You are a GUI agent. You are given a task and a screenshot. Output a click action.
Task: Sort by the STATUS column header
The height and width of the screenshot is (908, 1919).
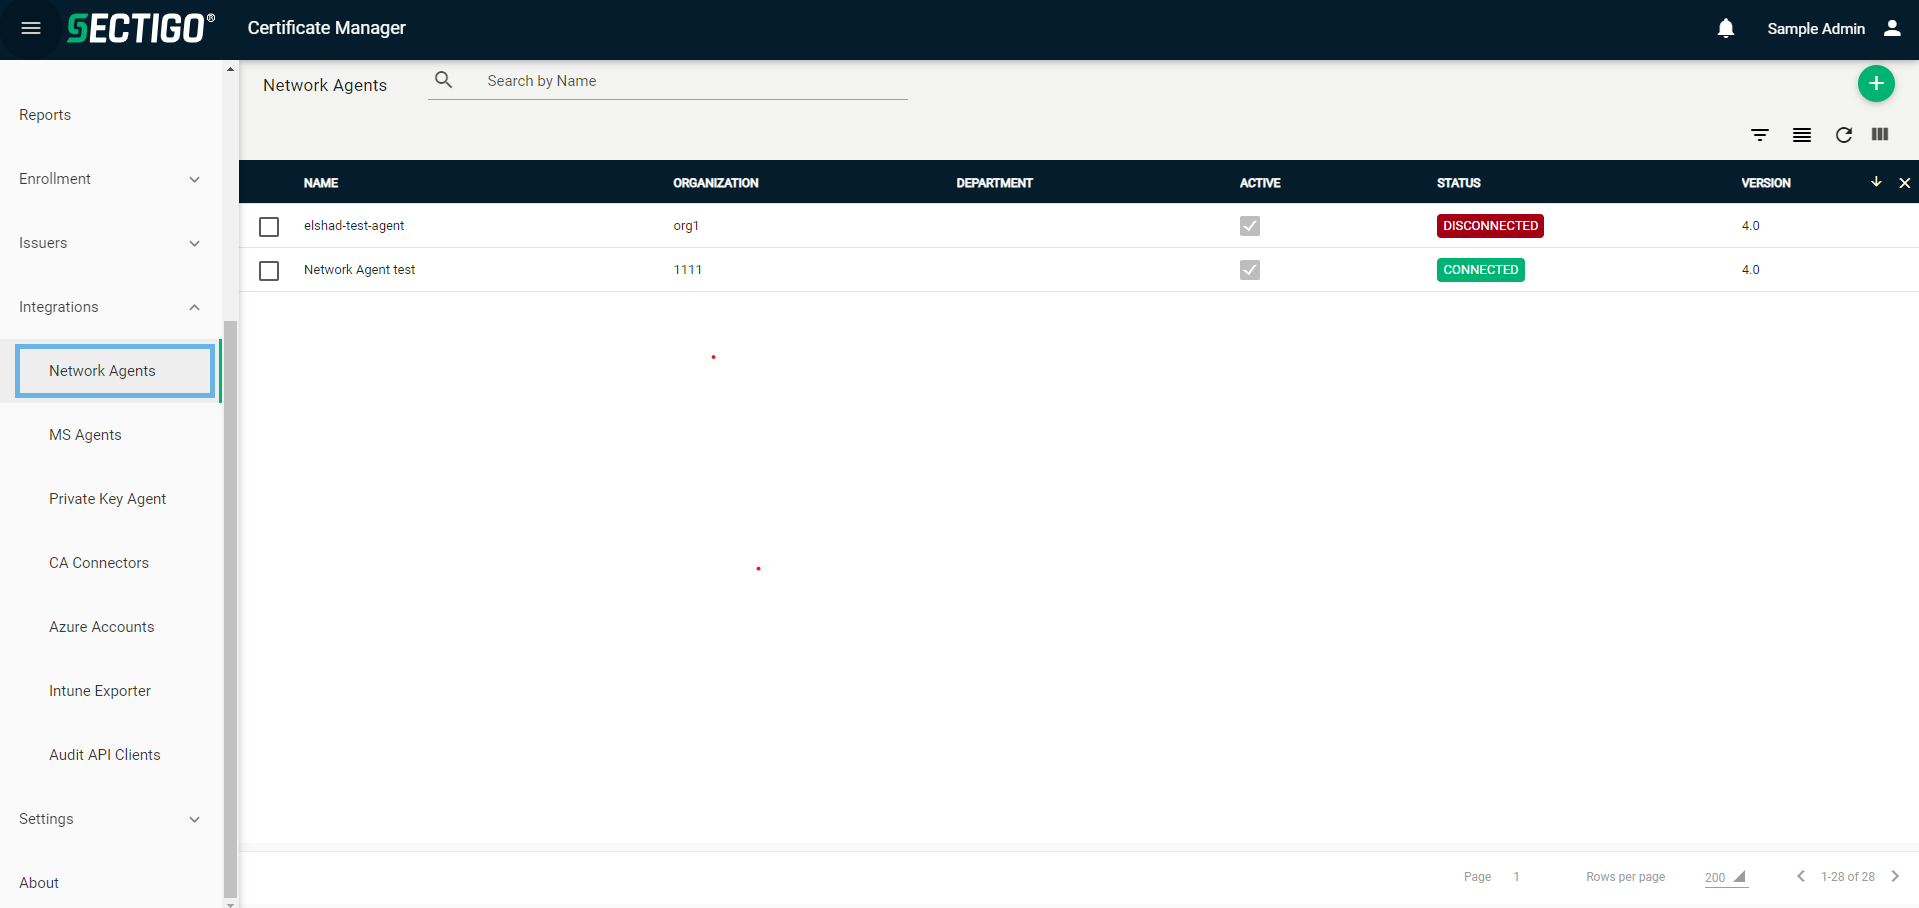click(1459, 183)
